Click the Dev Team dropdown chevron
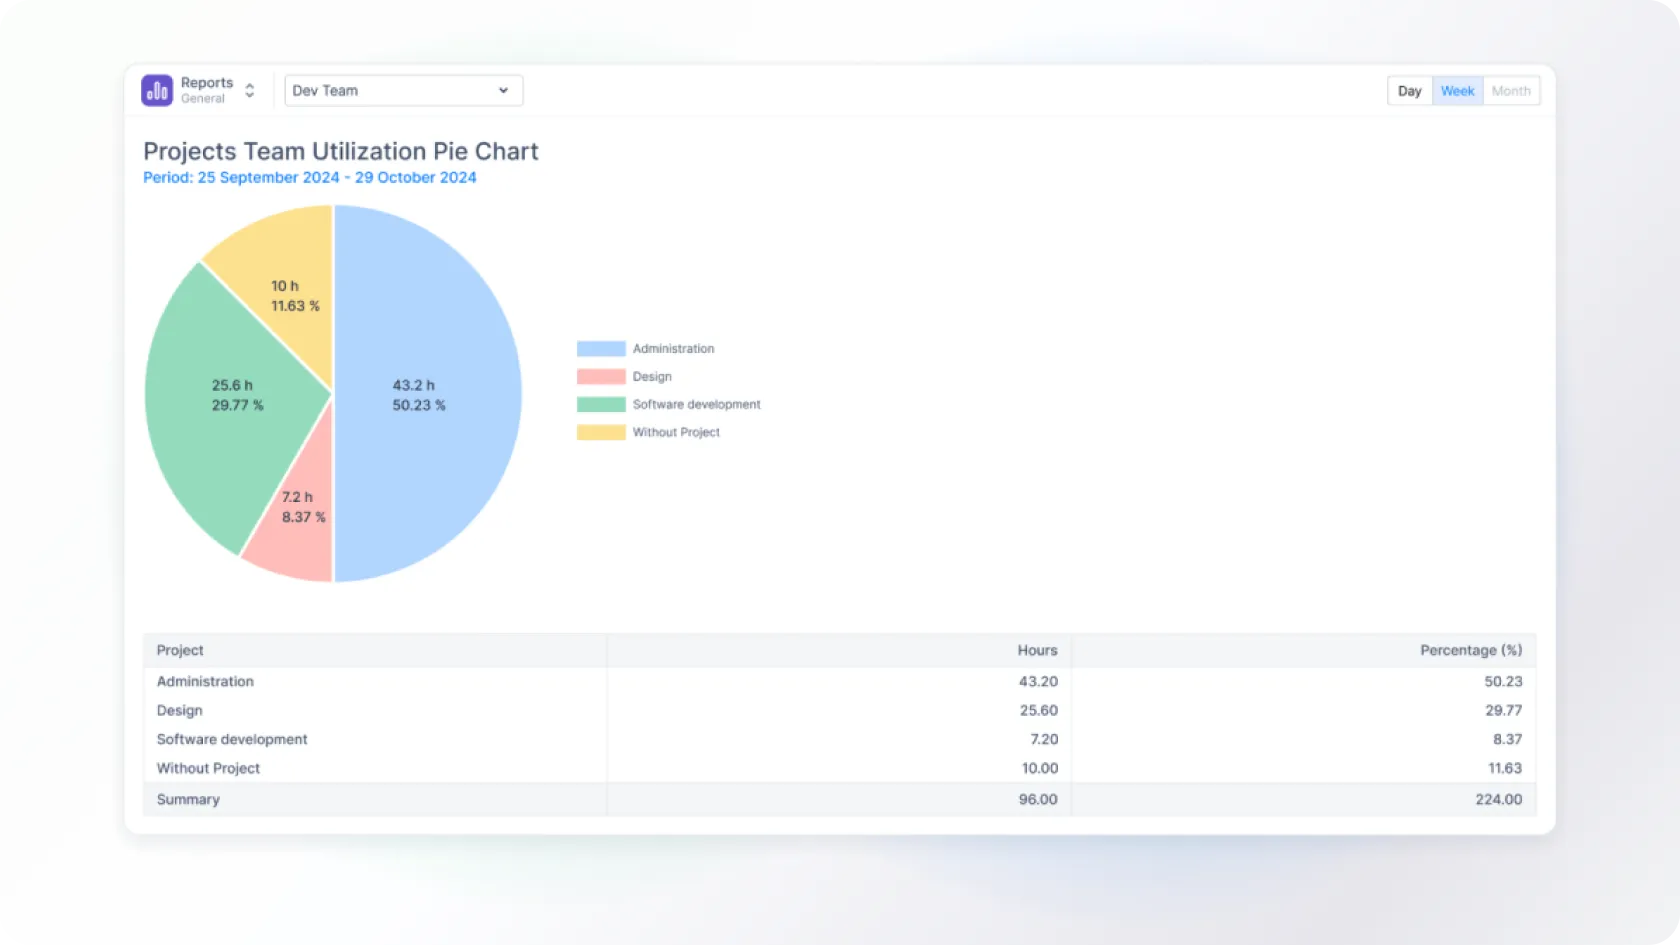1680x945 pixels. [503, 90]
